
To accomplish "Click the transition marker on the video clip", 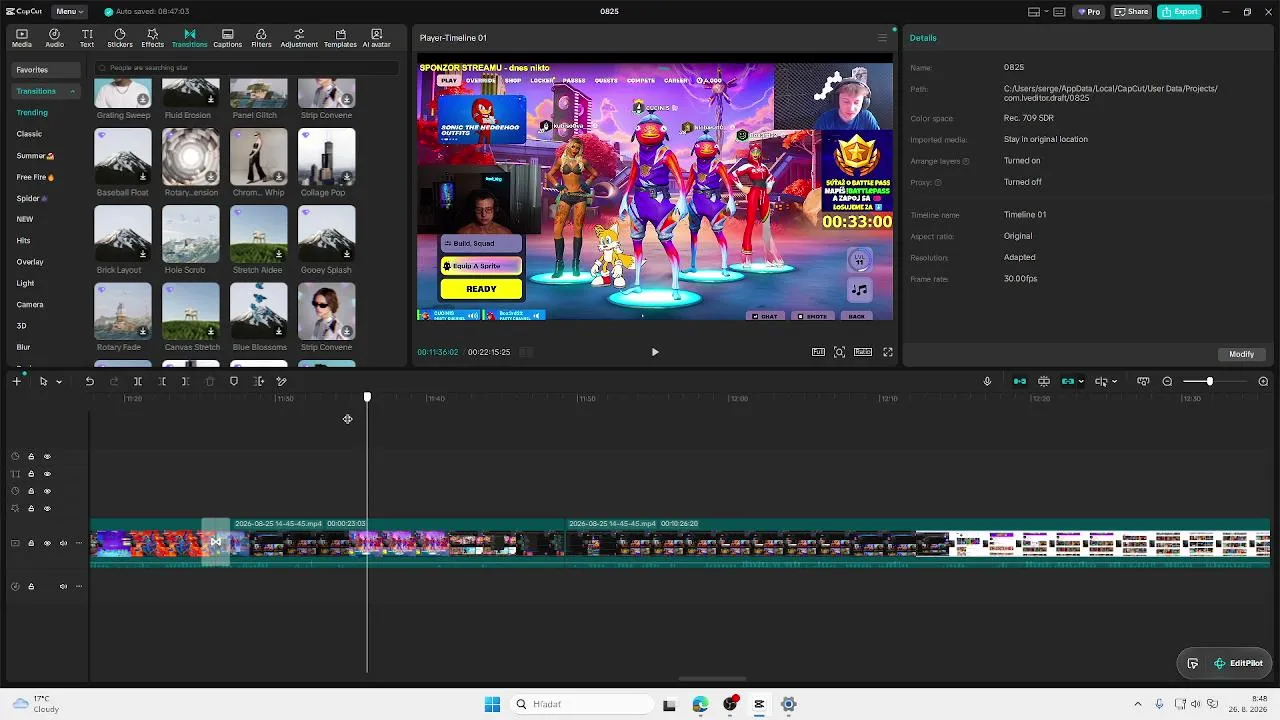I will (x=215, y=543).
